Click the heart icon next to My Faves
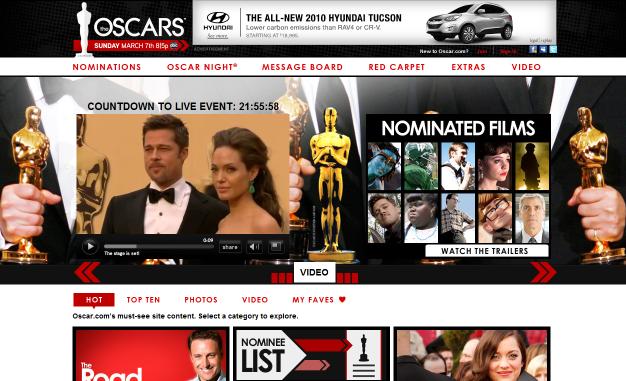The image size is (626, 381). [x=342, y=300]
